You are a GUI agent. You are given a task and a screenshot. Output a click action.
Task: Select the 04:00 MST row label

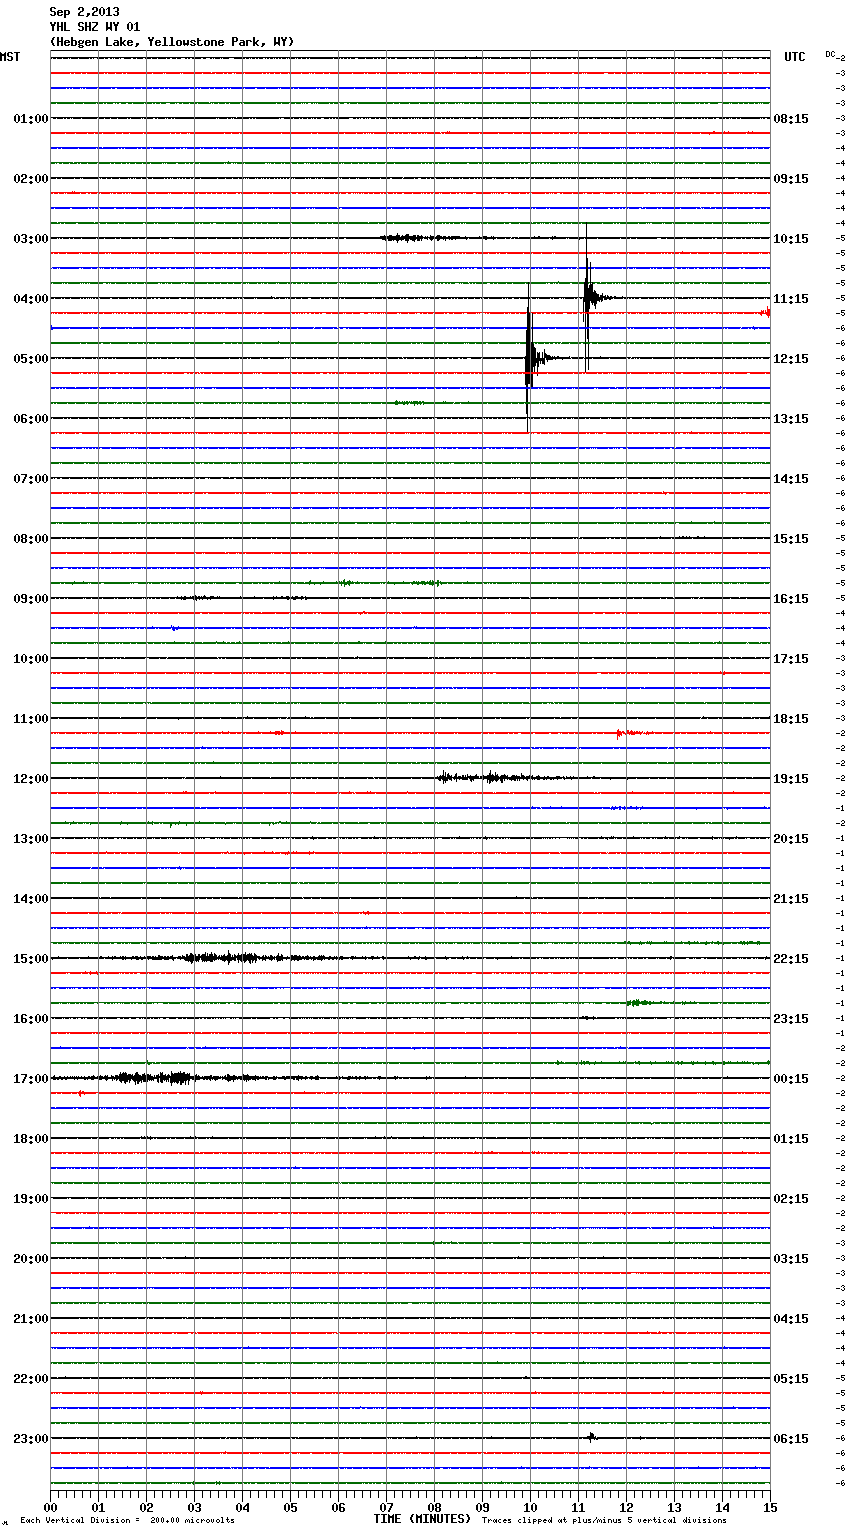pos(31,299)
